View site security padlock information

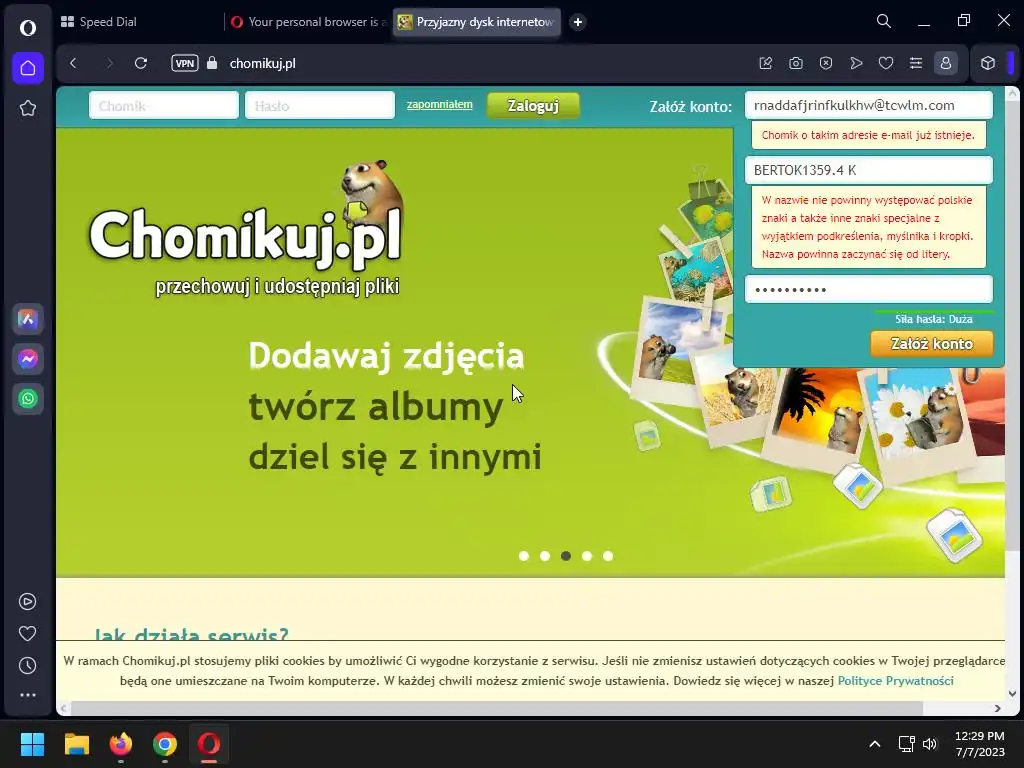click(x=212, y=63)
